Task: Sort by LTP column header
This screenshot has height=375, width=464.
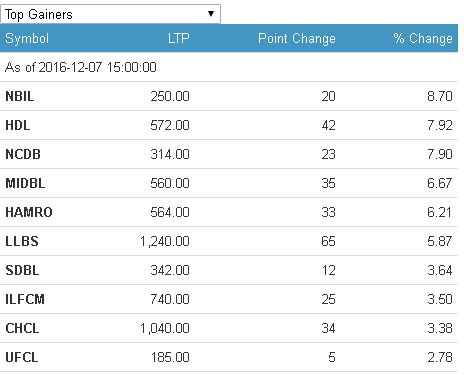Action: (x=178, y=38)
